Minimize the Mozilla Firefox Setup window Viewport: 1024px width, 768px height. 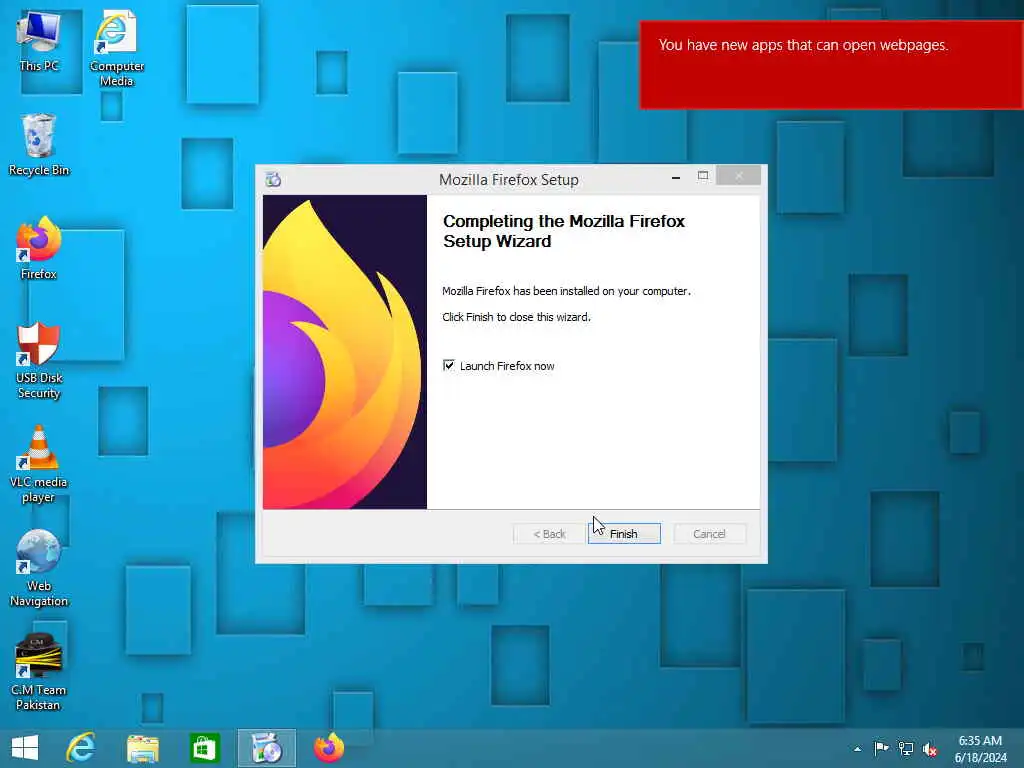click(676, 176)
